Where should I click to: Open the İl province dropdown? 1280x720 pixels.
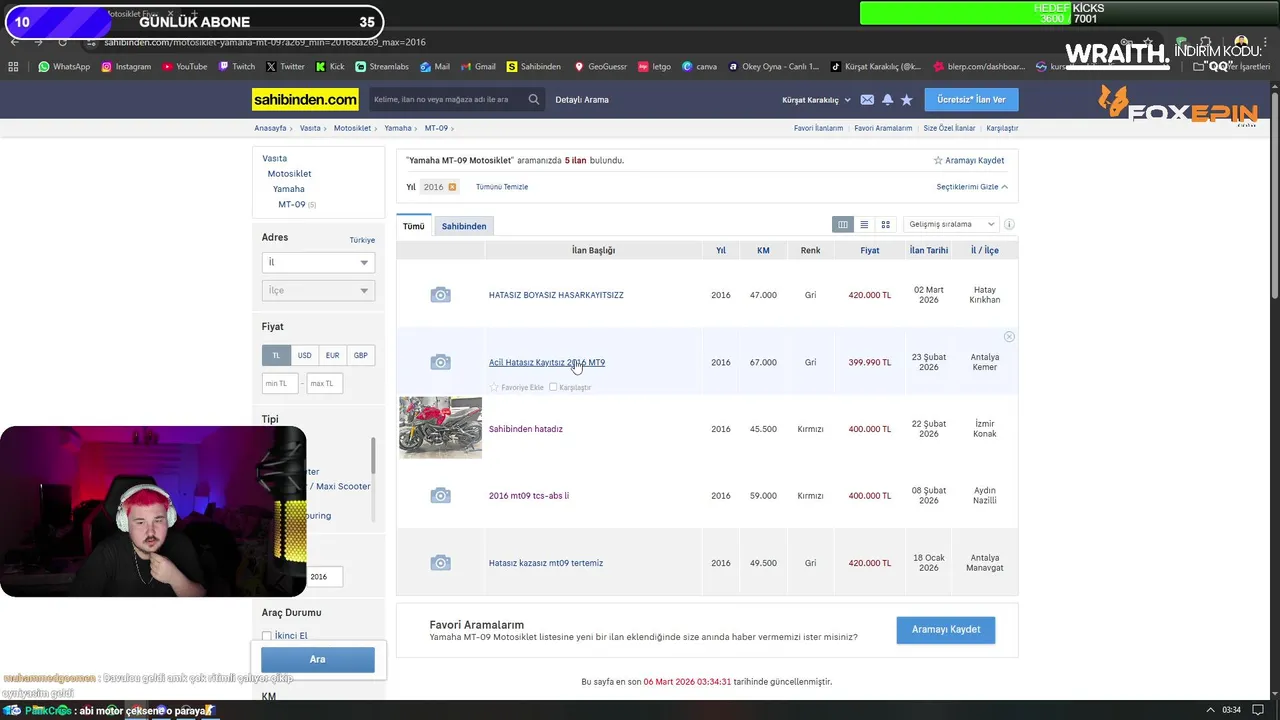point(318,262)
